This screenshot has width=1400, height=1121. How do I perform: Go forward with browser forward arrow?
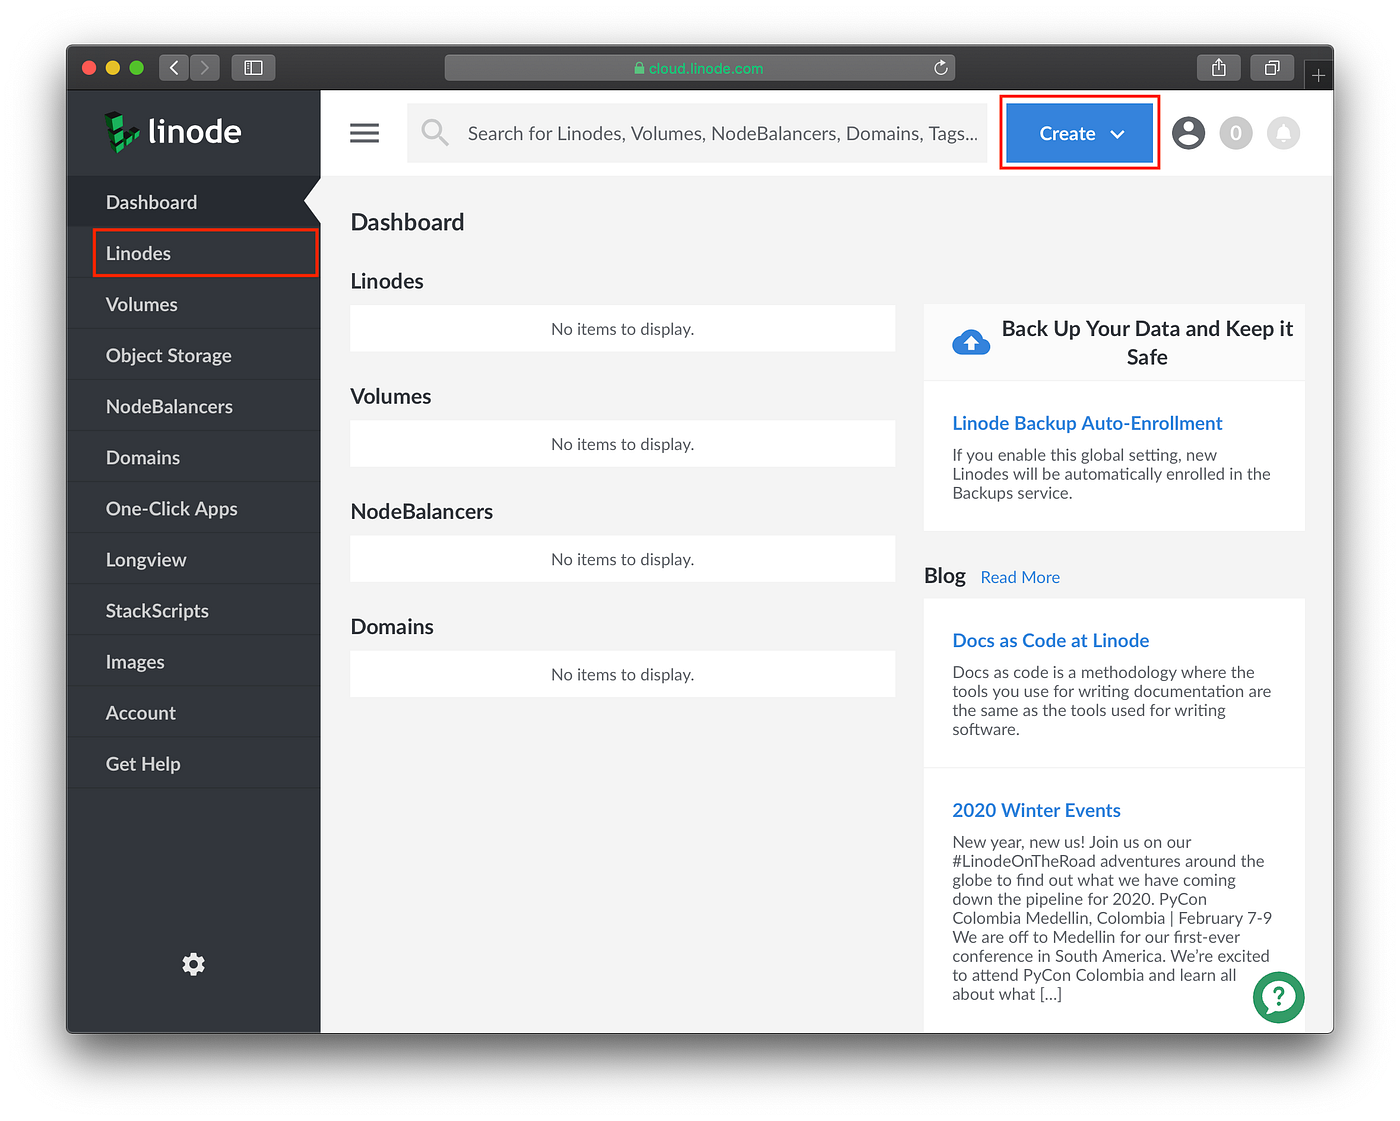tap(205, 68)
